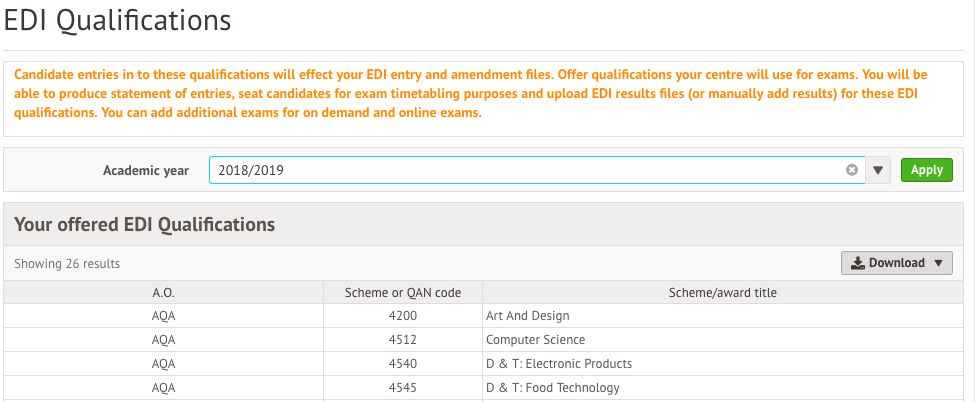Sort by Scheme or QAN code column header
This screenshot has height=402, width=975.
tap(403, 292)
